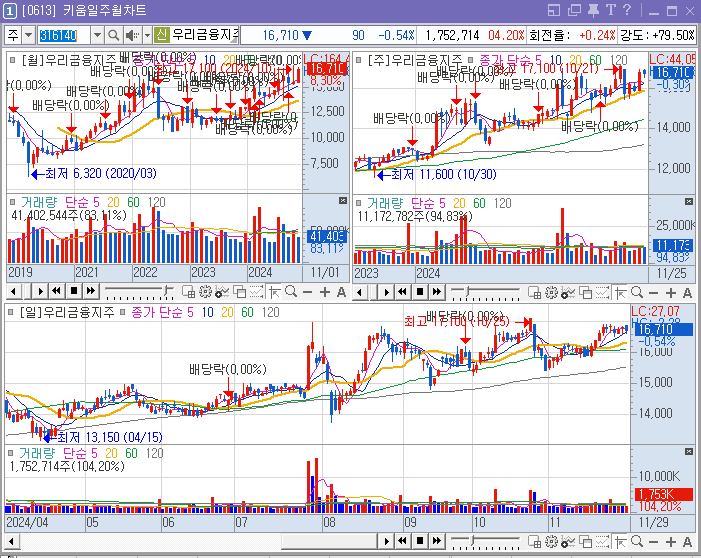The image size is (701, 558).
Task: Daily chart: click horizontal scrollbar left arrow
Action: click(12, 541)
